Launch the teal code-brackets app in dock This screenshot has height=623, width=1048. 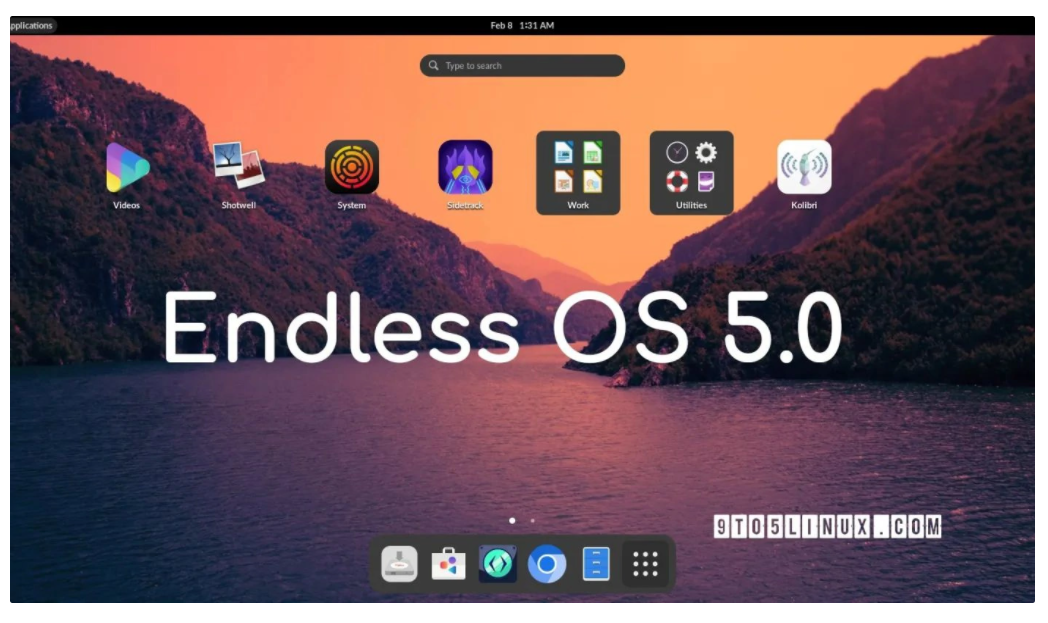[498, 564]
